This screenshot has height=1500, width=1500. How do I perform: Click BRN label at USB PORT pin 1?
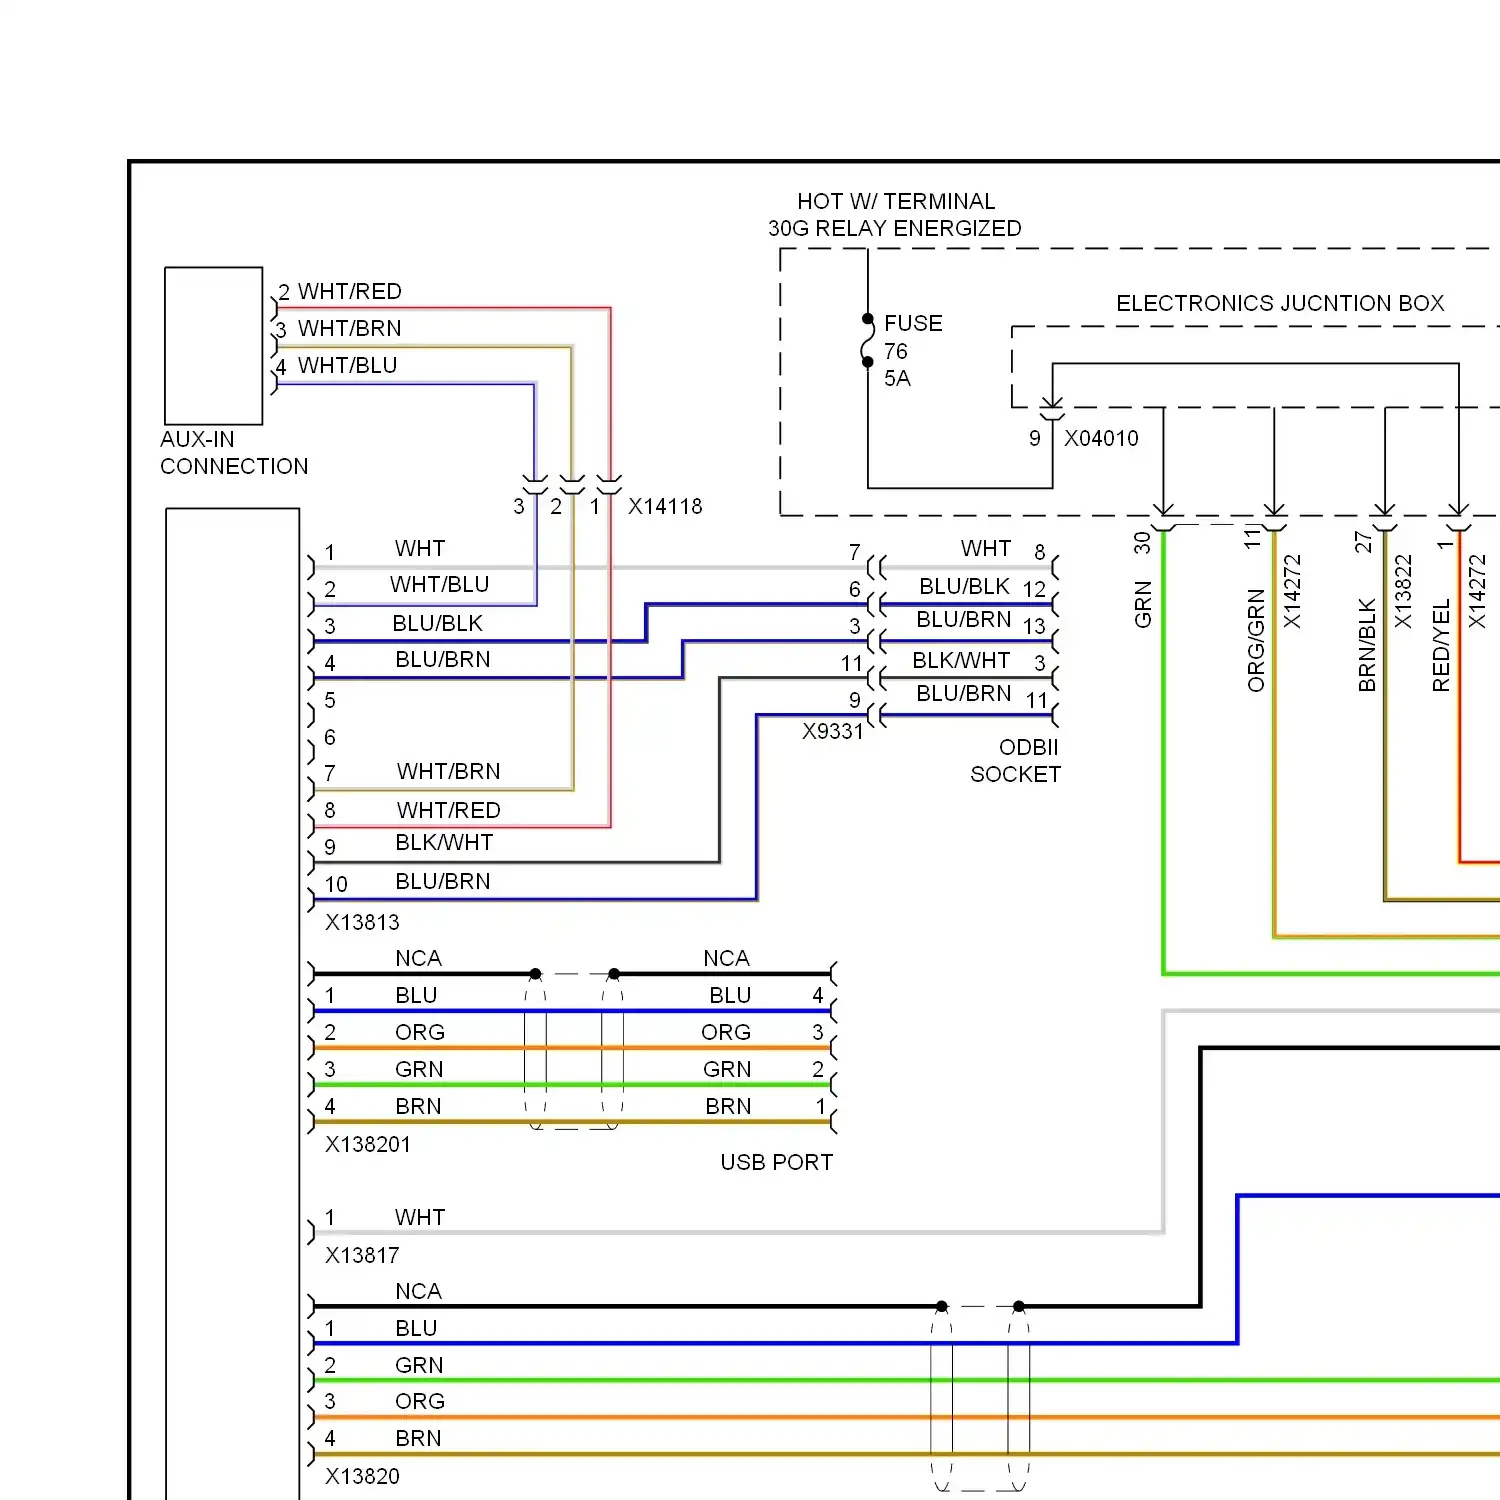click(x=728, y=1106)
